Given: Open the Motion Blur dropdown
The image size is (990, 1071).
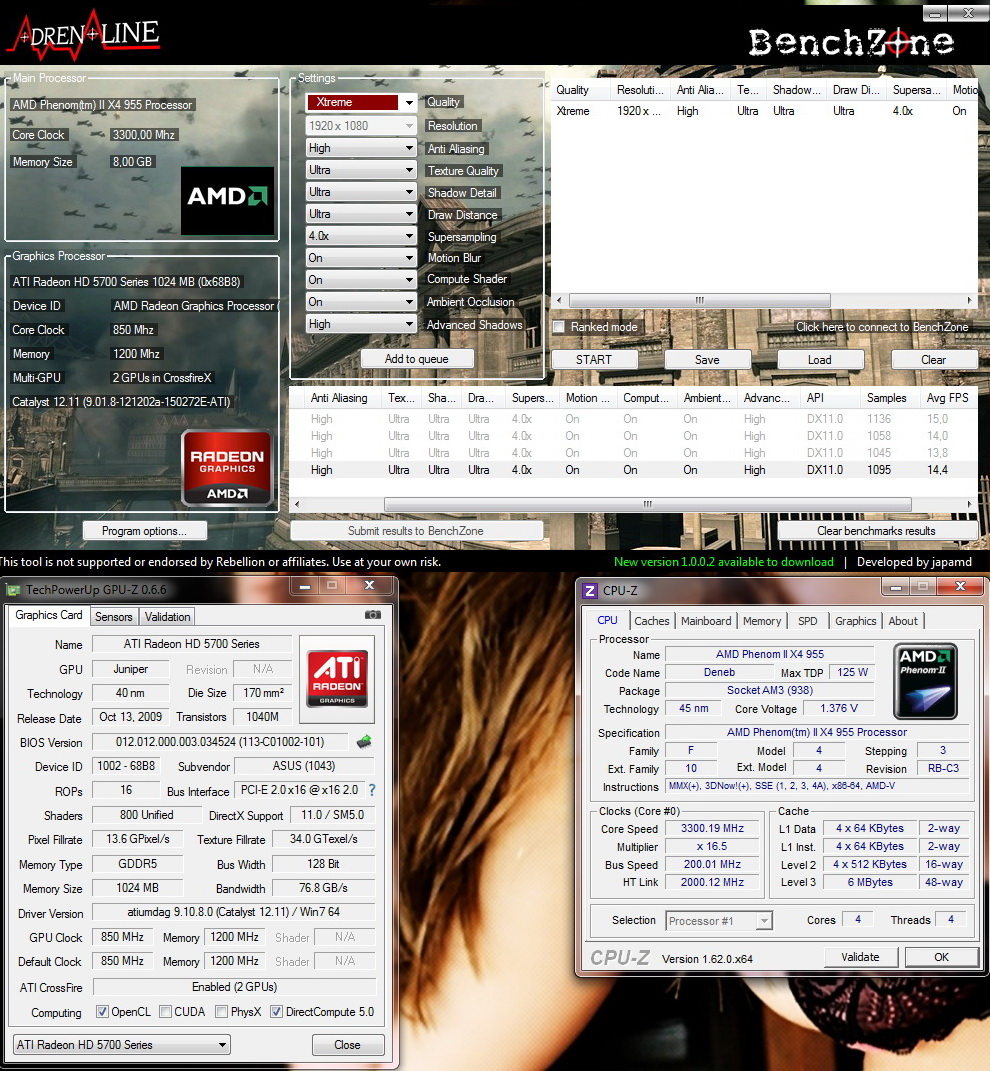Looking at the screenshot, I should tap(361, 258).
